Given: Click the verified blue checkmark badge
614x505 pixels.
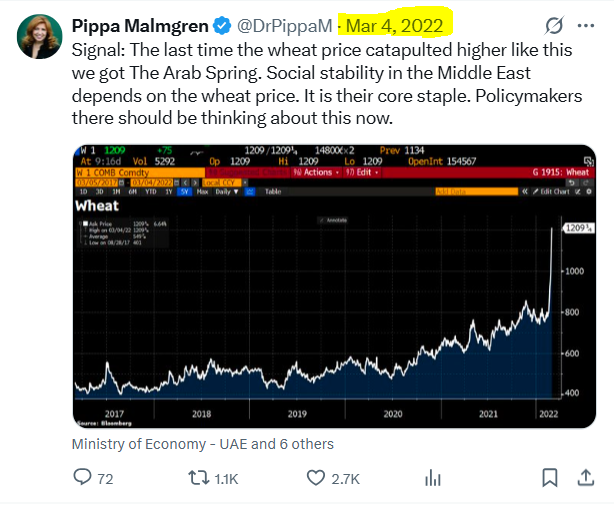Looking at the screenshot, I should tap(222, 26).
